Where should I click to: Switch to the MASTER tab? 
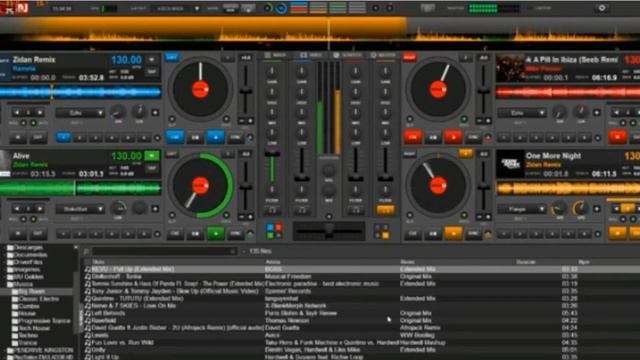pyautogui.click(x=384, y=55)
